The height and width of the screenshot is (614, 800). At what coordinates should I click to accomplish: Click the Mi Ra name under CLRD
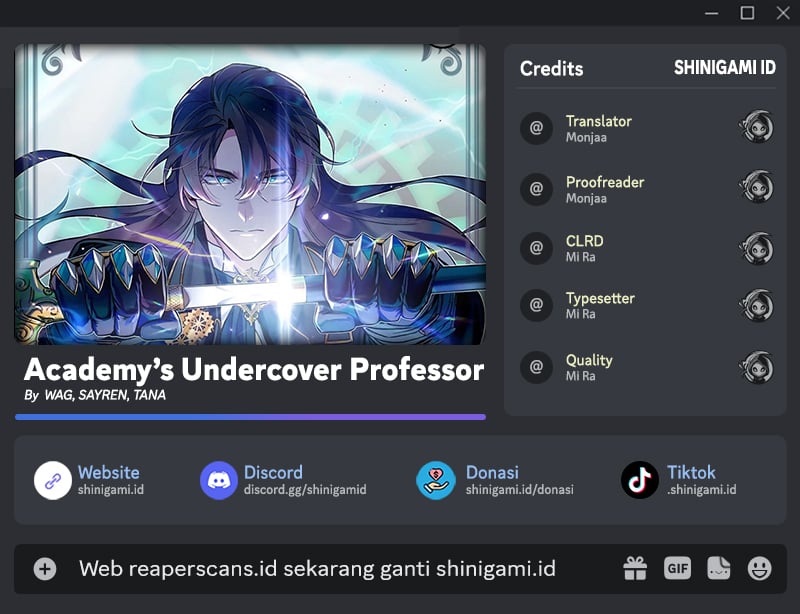[x=581, y=257]
